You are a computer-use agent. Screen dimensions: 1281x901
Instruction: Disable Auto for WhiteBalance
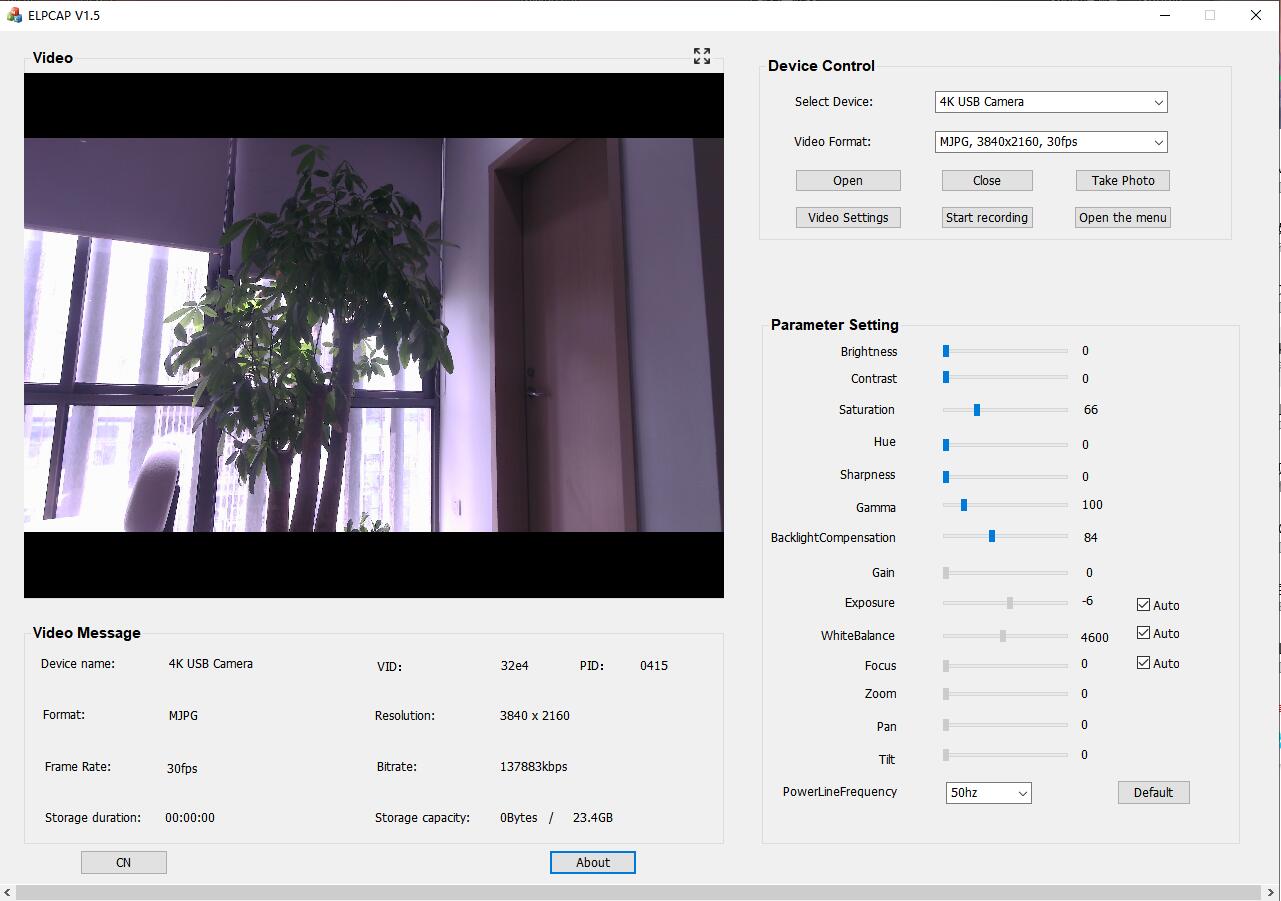[1143, 633]
